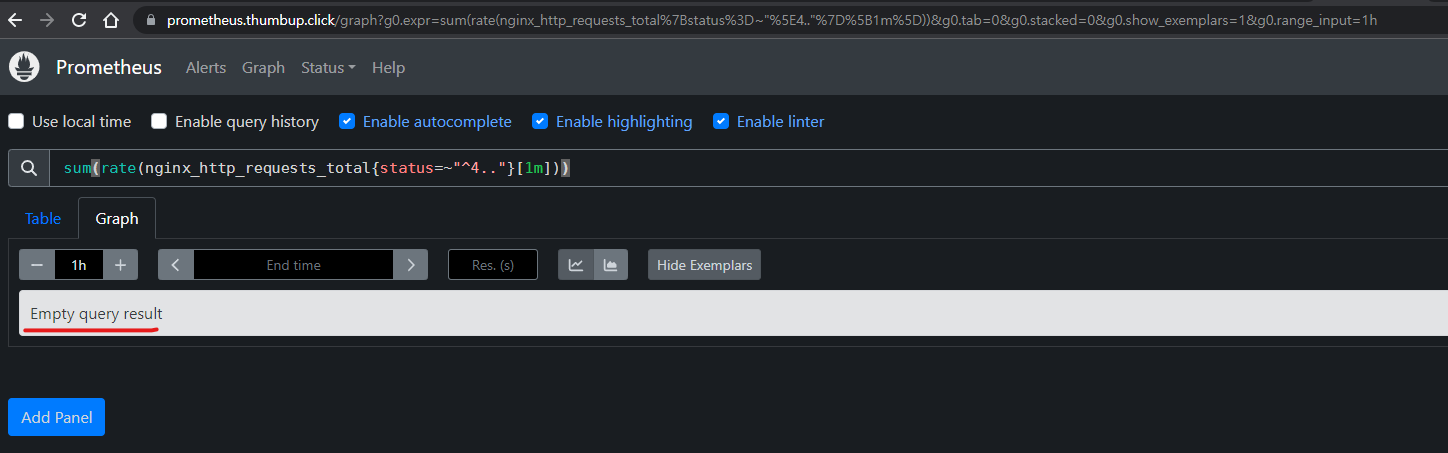
Task: Expand the Status dropdown menu
Action: (x=328, y=67)
